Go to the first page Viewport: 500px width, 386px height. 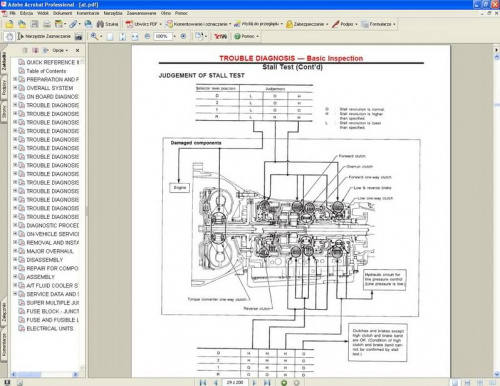tap(203, 382)
